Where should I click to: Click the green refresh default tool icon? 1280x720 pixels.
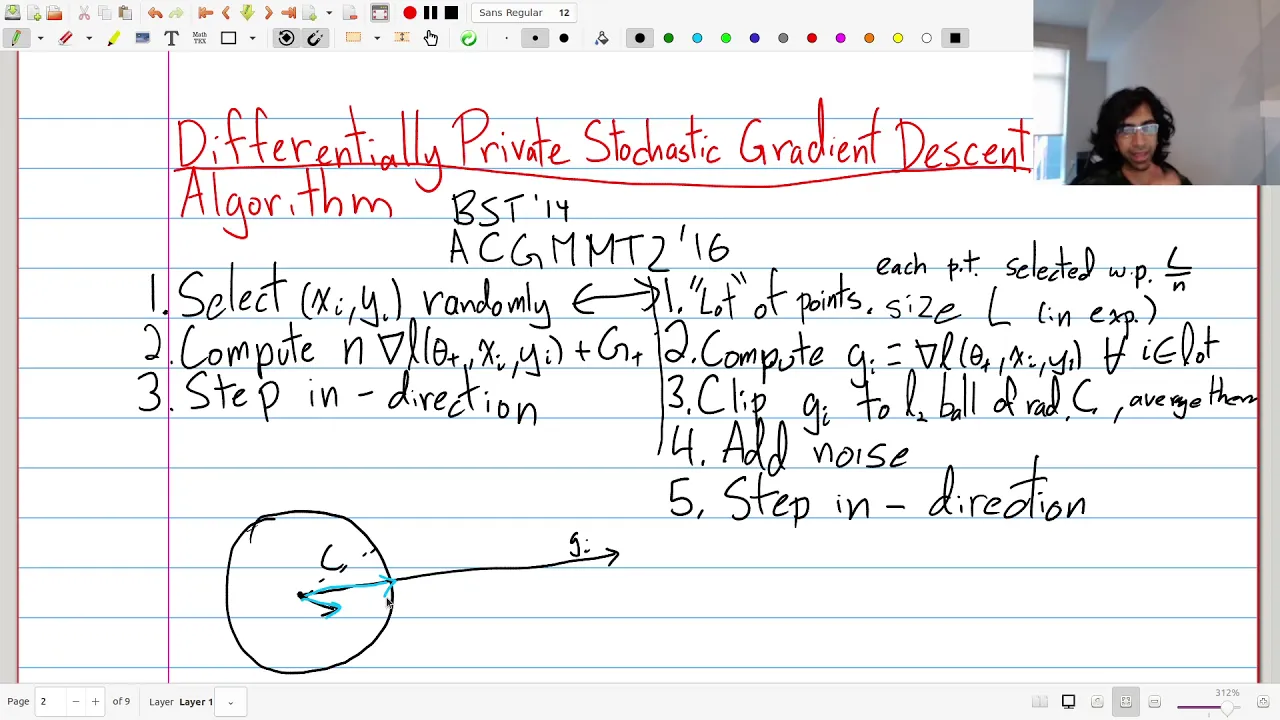468,38
